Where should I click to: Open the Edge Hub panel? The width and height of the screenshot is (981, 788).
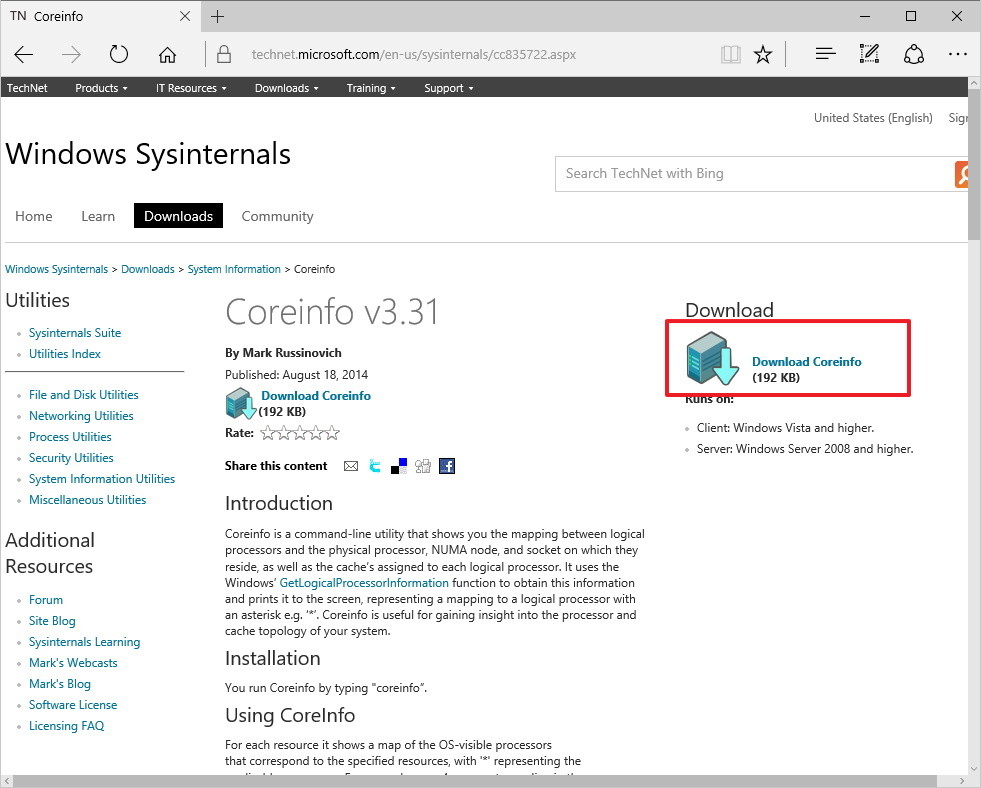pos(825,54)
